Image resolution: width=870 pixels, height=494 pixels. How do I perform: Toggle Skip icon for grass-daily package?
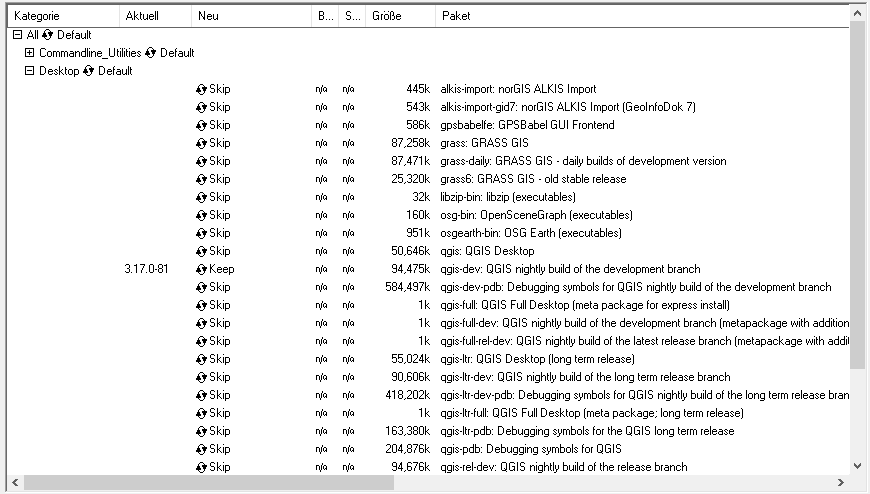(x=201, y=162)
